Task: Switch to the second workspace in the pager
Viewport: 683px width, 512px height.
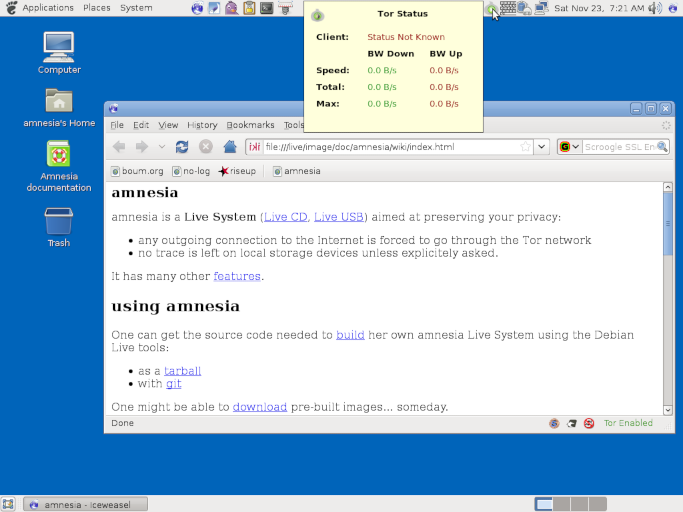Action: point(563,504)
